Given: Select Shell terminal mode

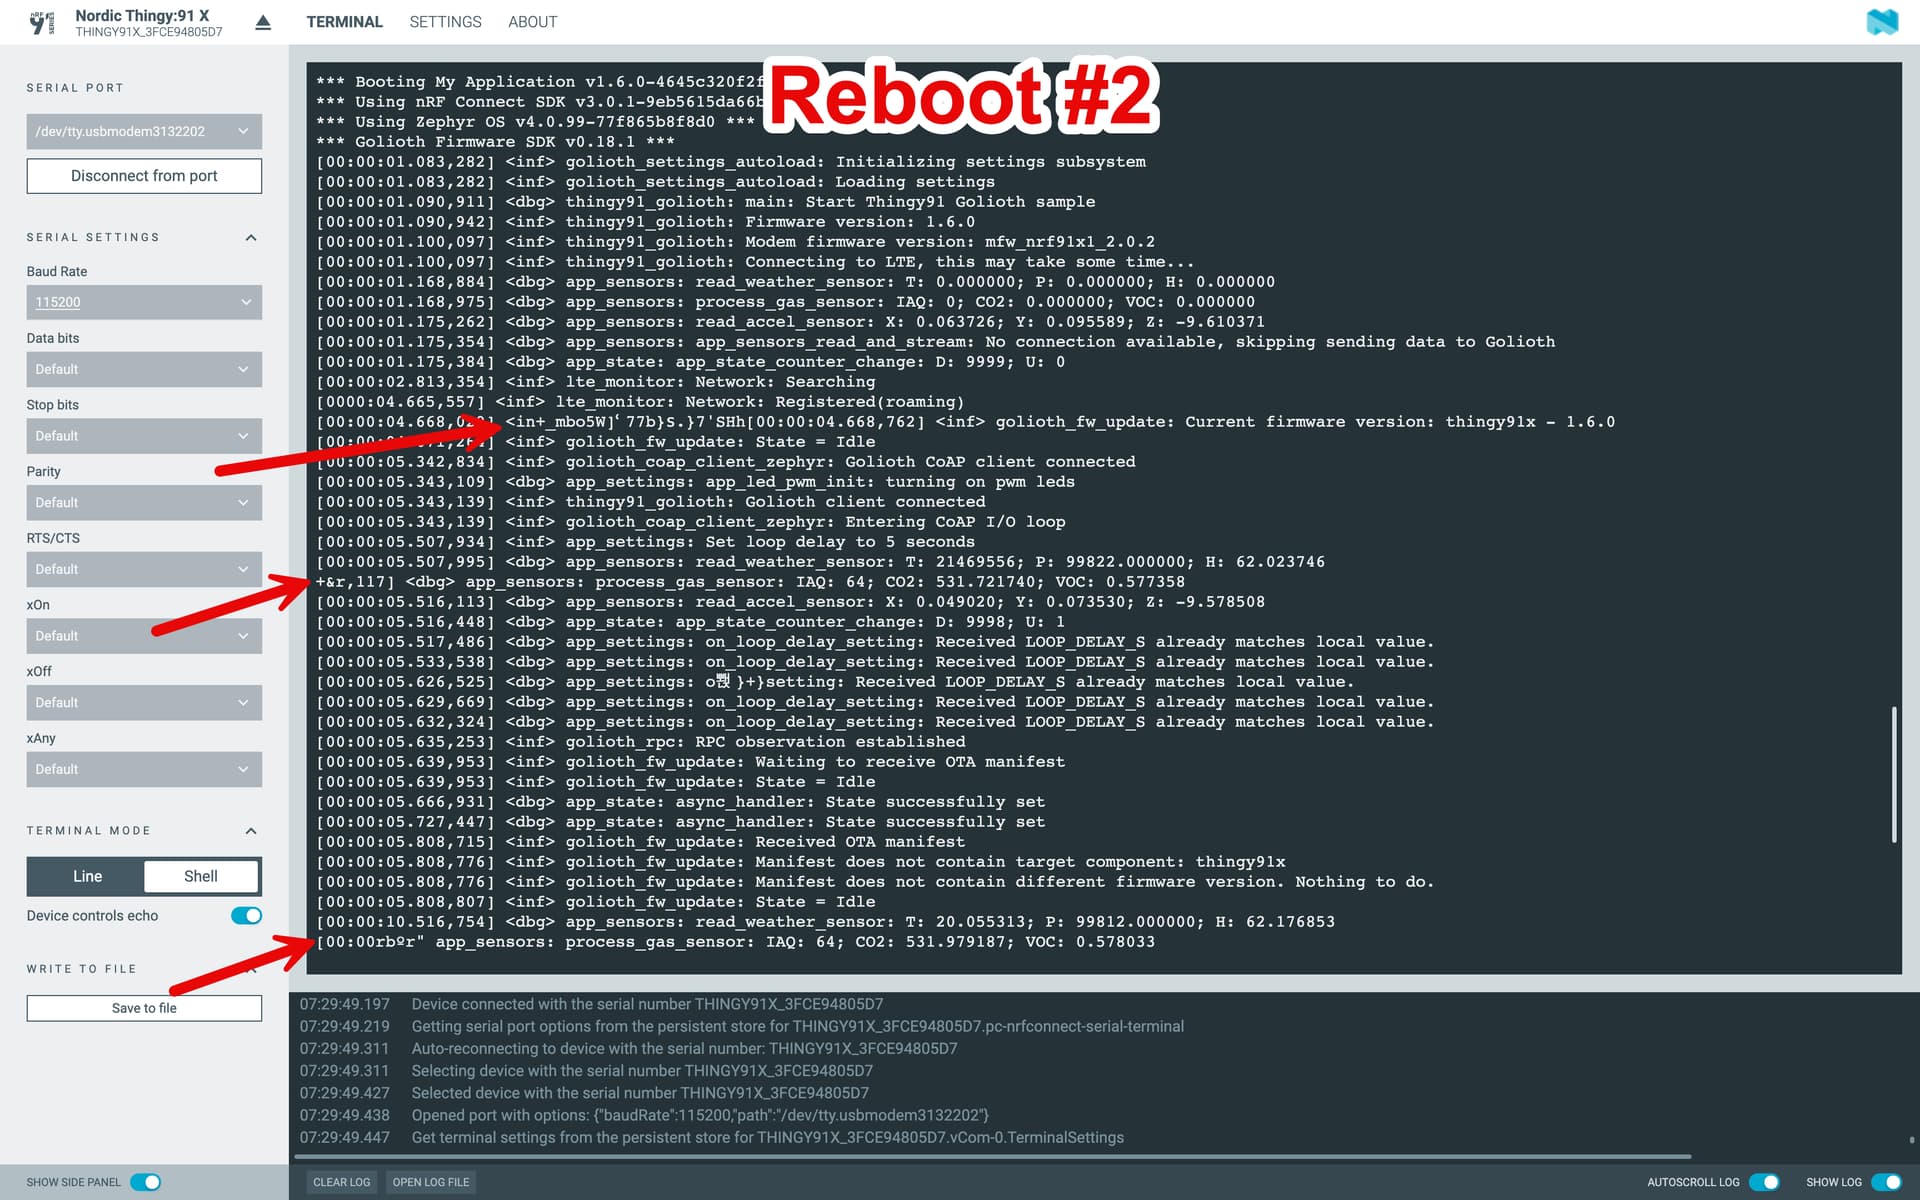Looking at the screenshot, I should pos(201,876).
